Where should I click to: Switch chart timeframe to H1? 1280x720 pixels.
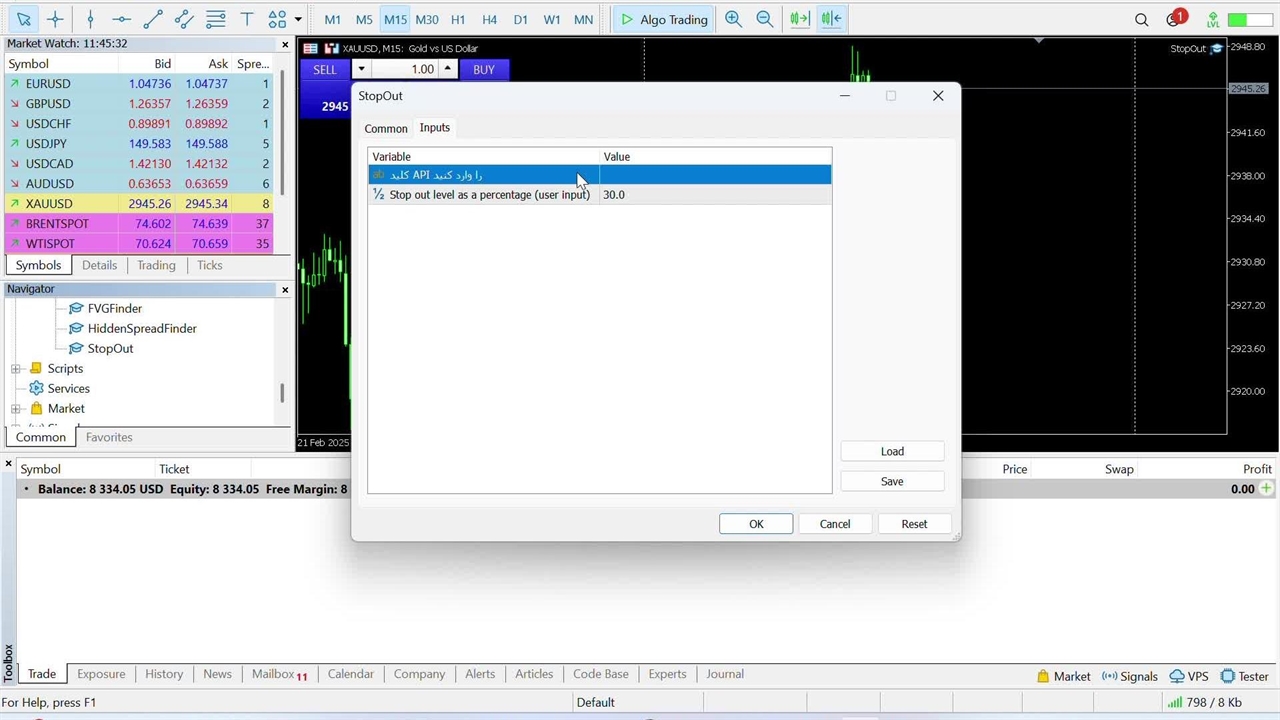coord(458,19)
